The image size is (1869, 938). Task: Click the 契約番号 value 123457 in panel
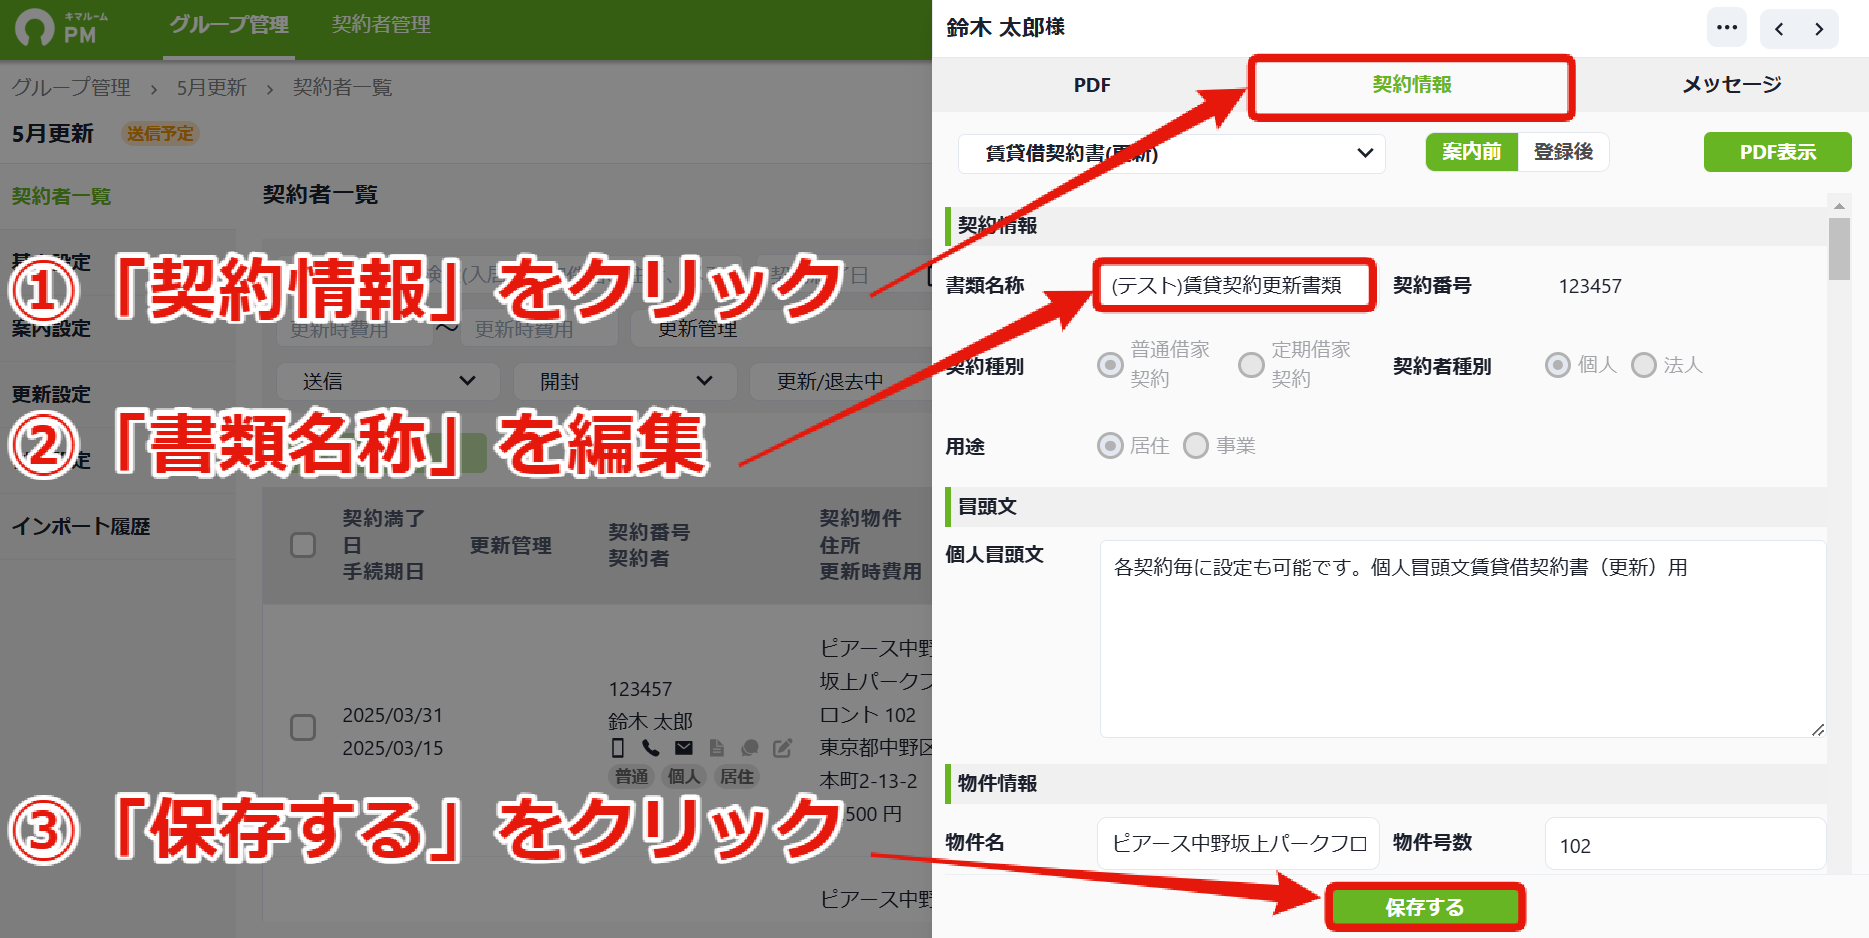coord(1590,286)
